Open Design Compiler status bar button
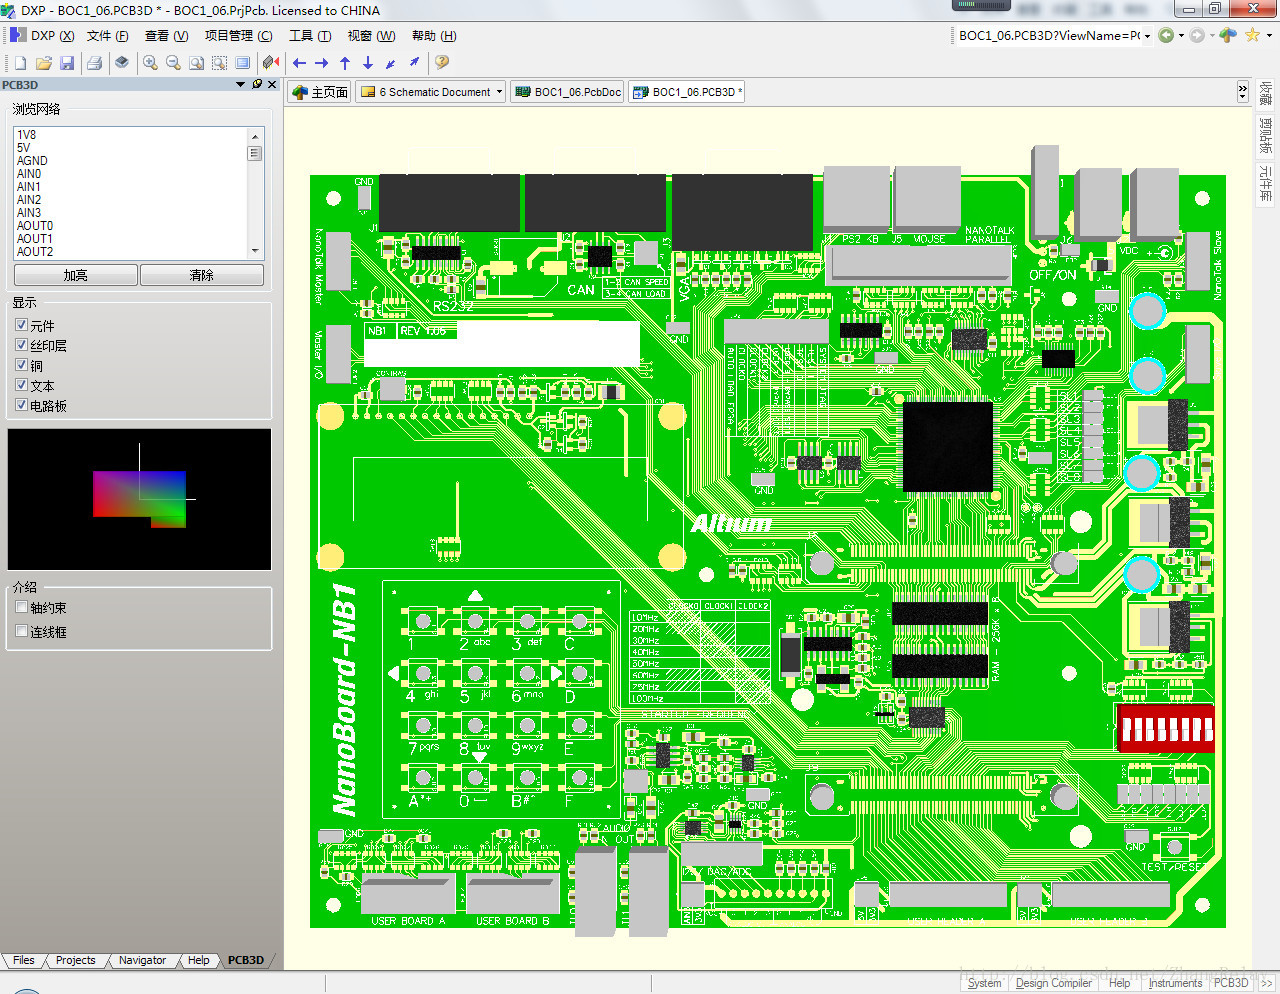The height and width of the screenshot is (994, 1280). click(x=1053, y=983)
